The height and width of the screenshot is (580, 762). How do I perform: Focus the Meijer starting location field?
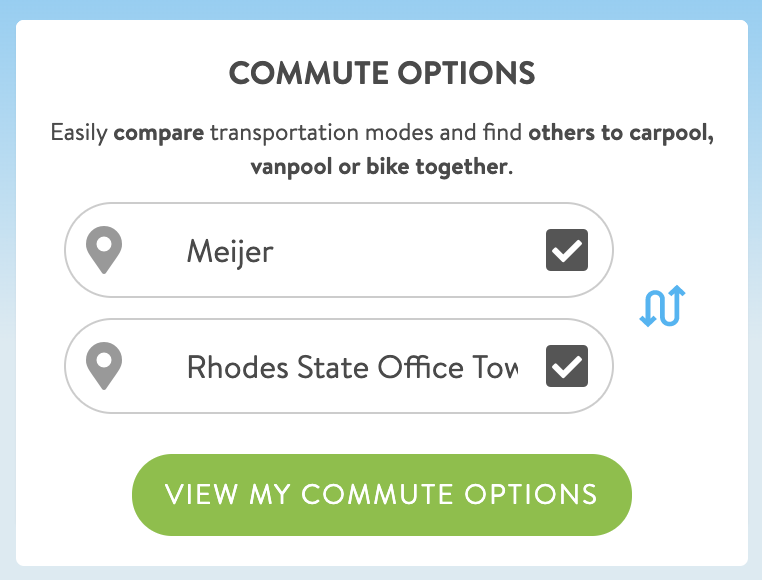[x=339, y=250]
